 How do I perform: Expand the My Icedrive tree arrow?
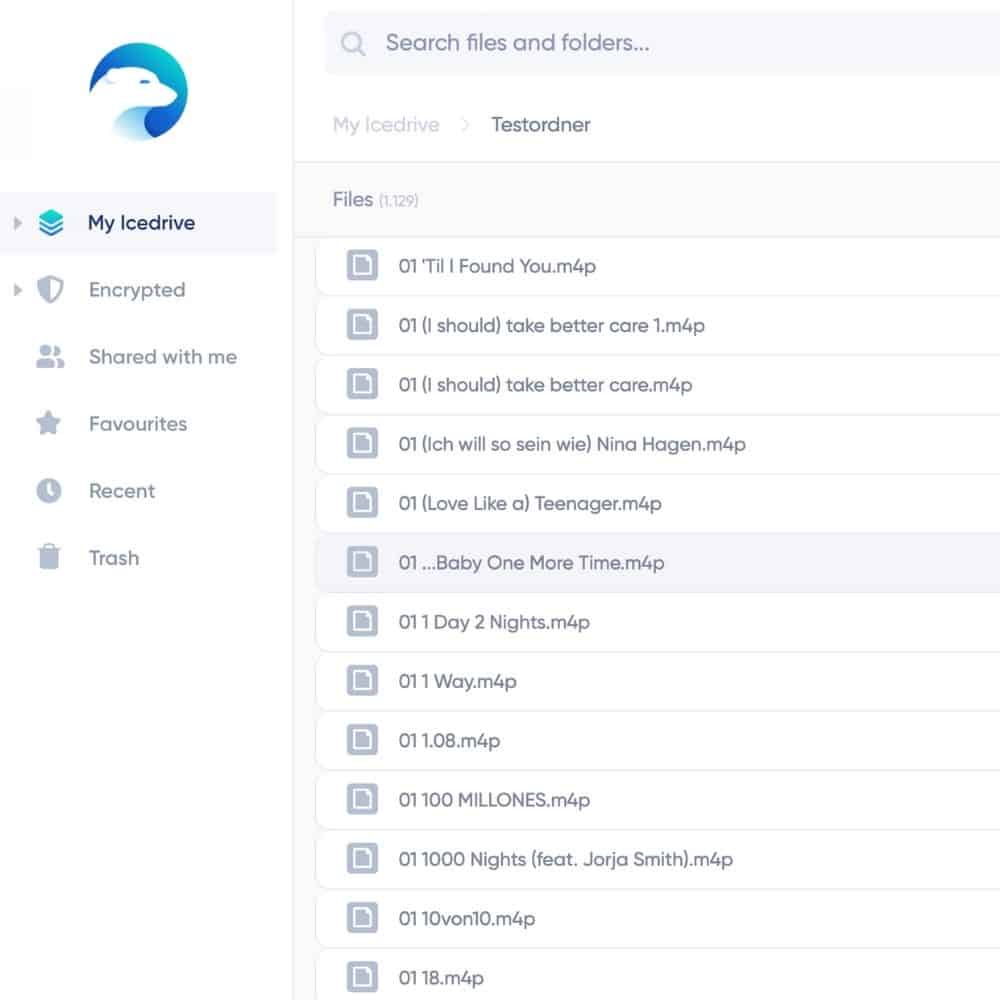pos(18,223)
